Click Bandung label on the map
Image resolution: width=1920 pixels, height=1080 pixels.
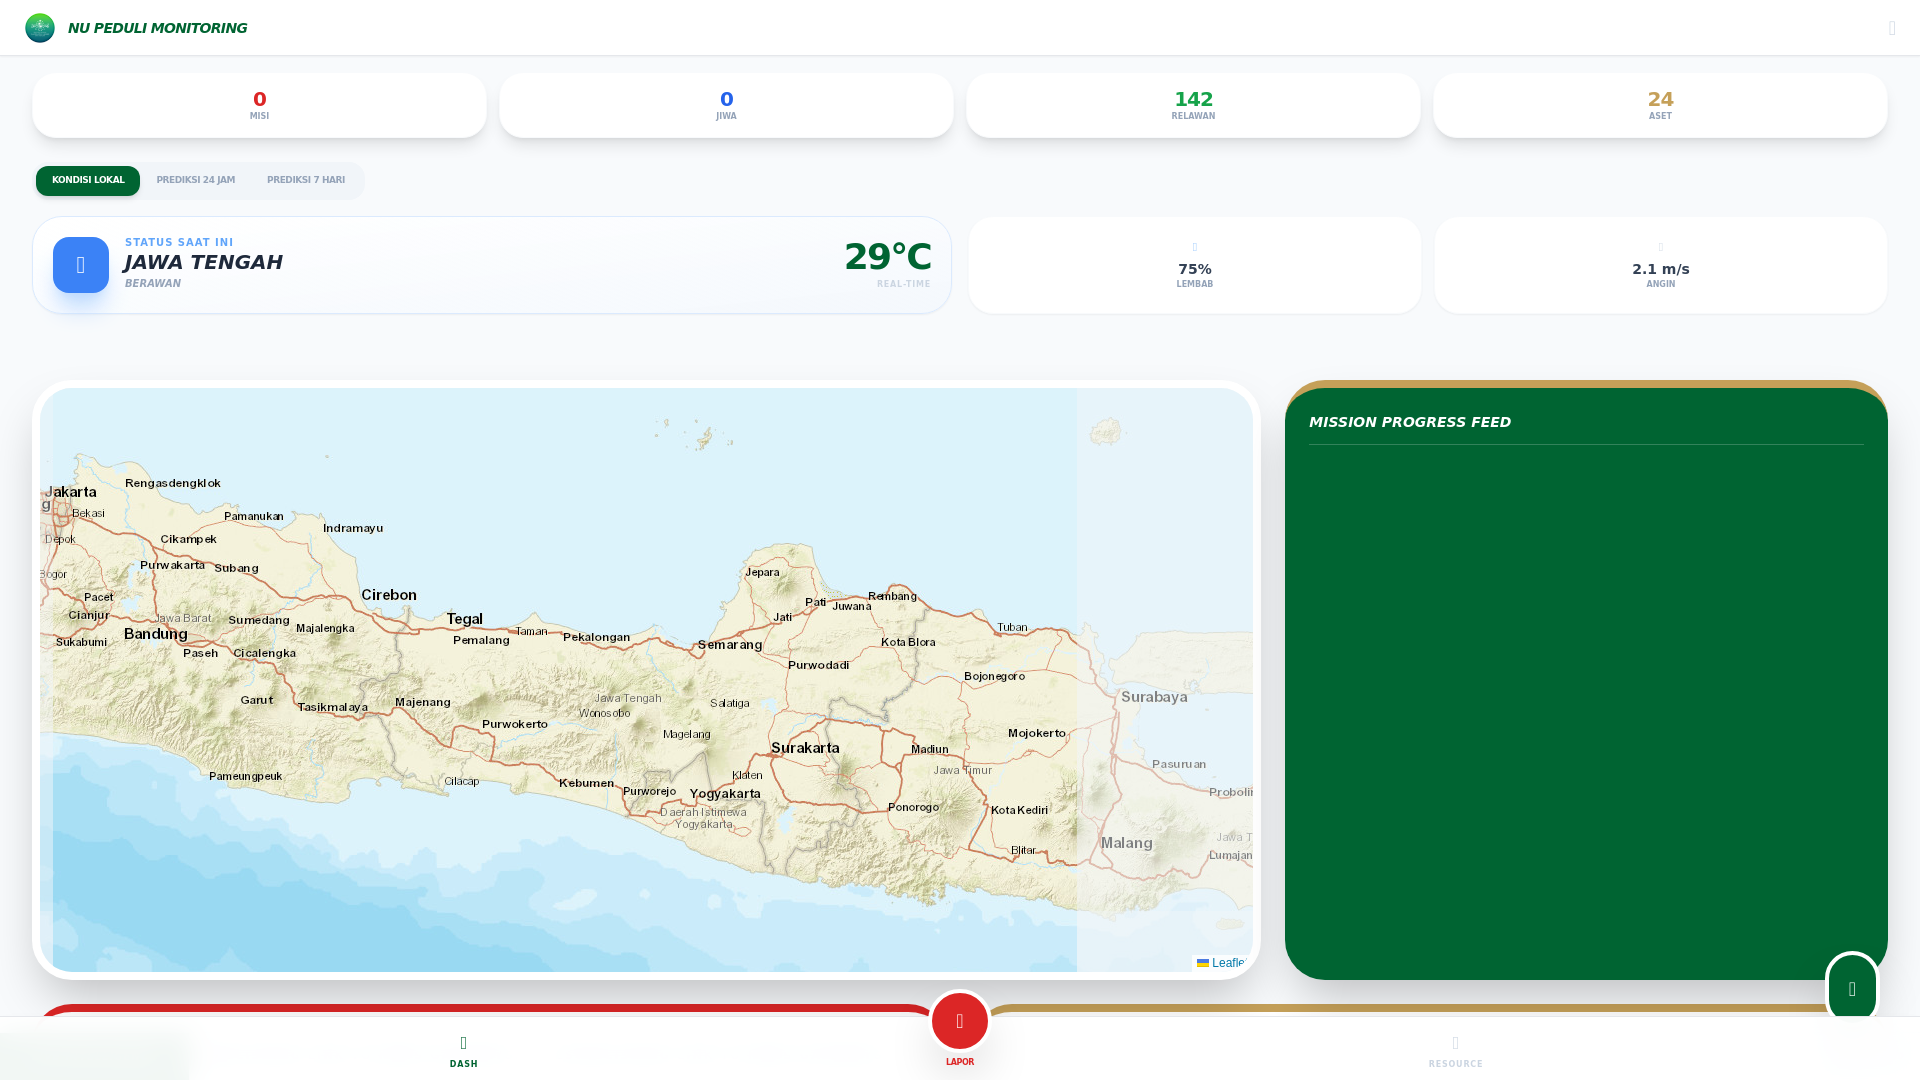156,634
